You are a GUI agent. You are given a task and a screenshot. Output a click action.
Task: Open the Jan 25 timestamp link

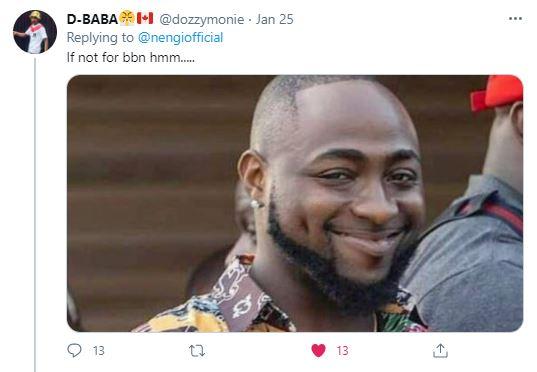(x=275, y=19)
